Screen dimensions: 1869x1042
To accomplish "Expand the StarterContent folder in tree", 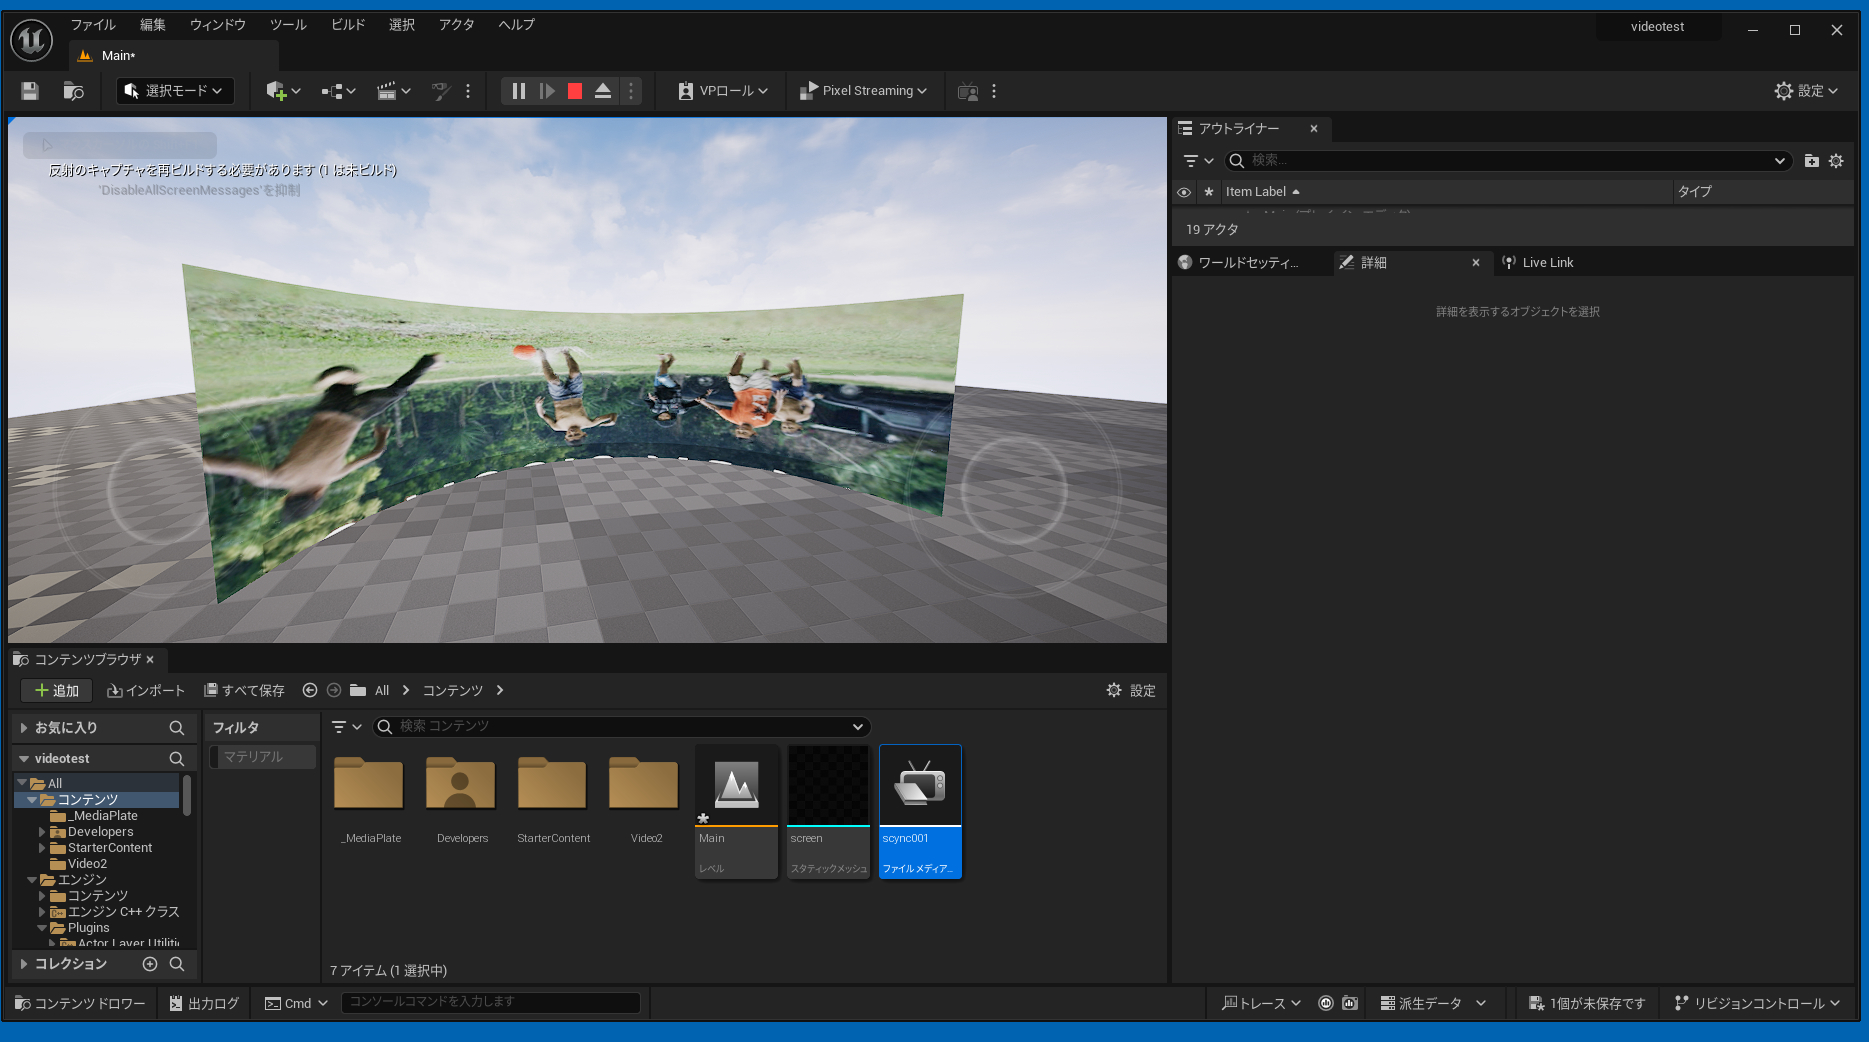I will tap(42, 848).
